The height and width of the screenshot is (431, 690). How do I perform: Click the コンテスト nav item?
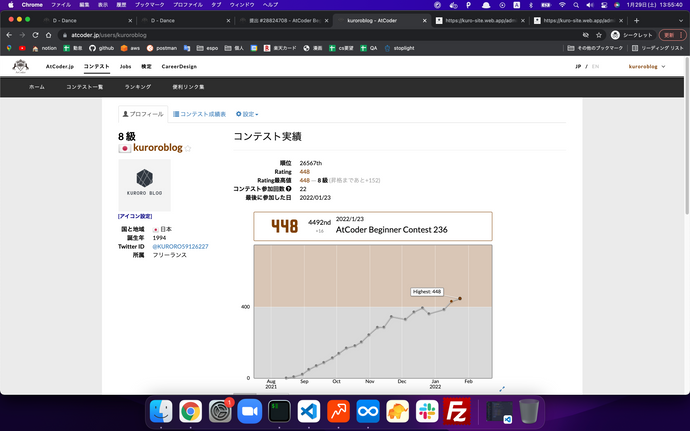coord(97,66)
